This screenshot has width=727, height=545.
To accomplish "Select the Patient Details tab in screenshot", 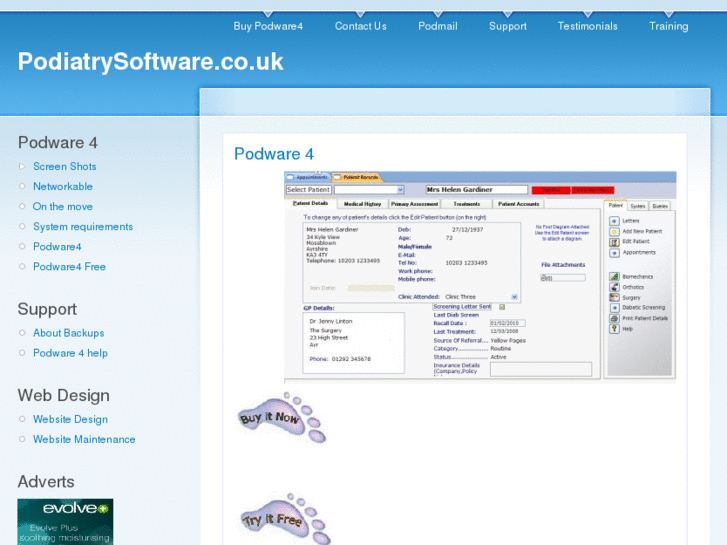I will click(x=310, y=203).
